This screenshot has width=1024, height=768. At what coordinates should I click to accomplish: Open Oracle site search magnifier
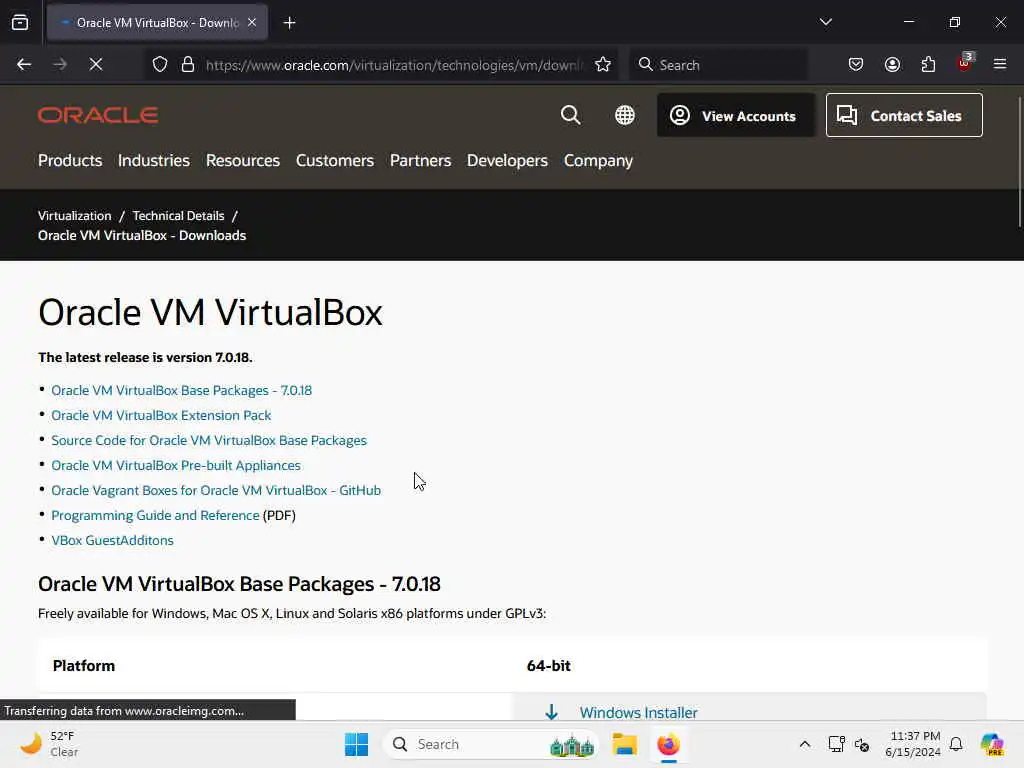point(570,115)
